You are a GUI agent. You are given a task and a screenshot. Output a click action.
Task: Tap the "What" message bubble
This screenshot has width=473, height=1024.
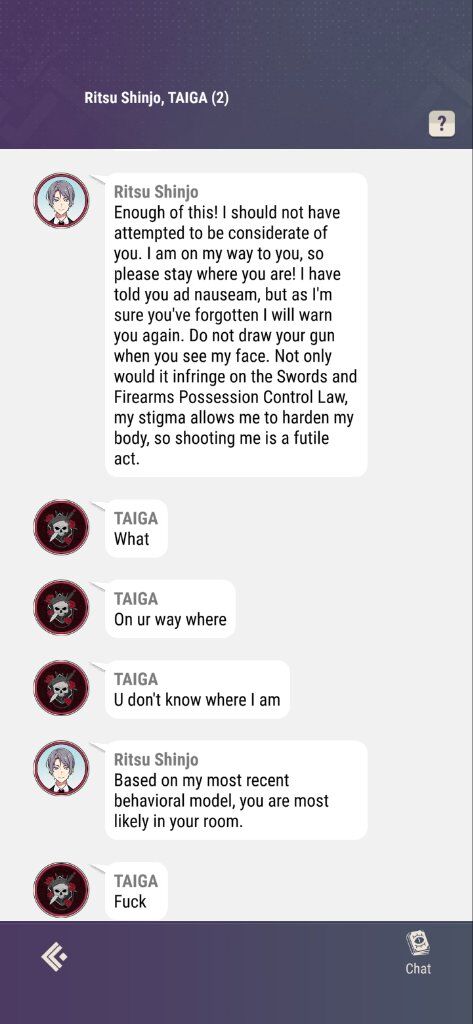pos(136,528)
